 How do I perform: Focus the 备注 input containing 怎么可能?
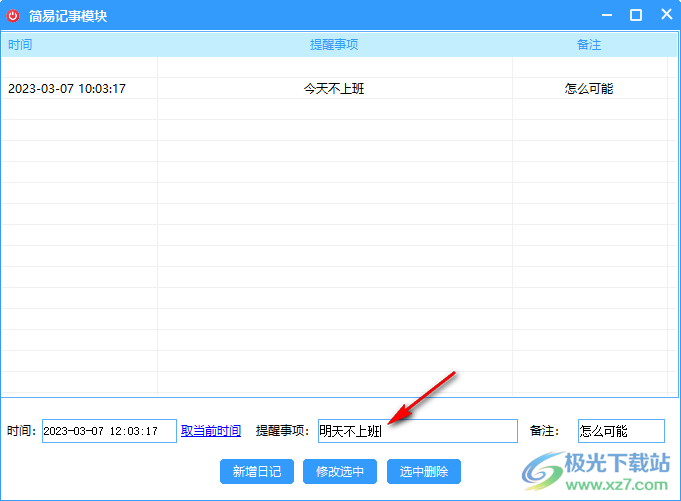620,431
